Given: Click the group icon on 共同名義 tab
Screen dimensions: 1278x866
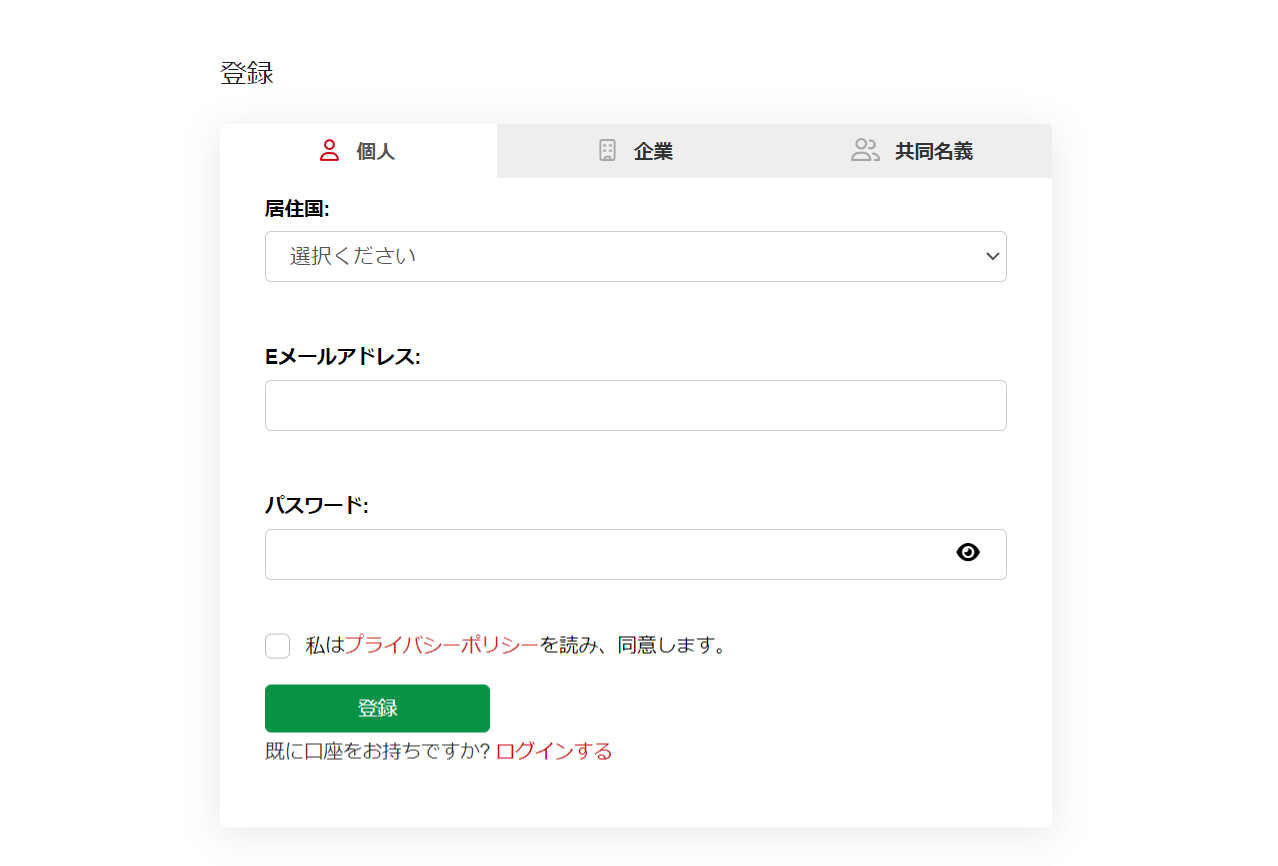Looking at the screenshot, I should [865, 150].
